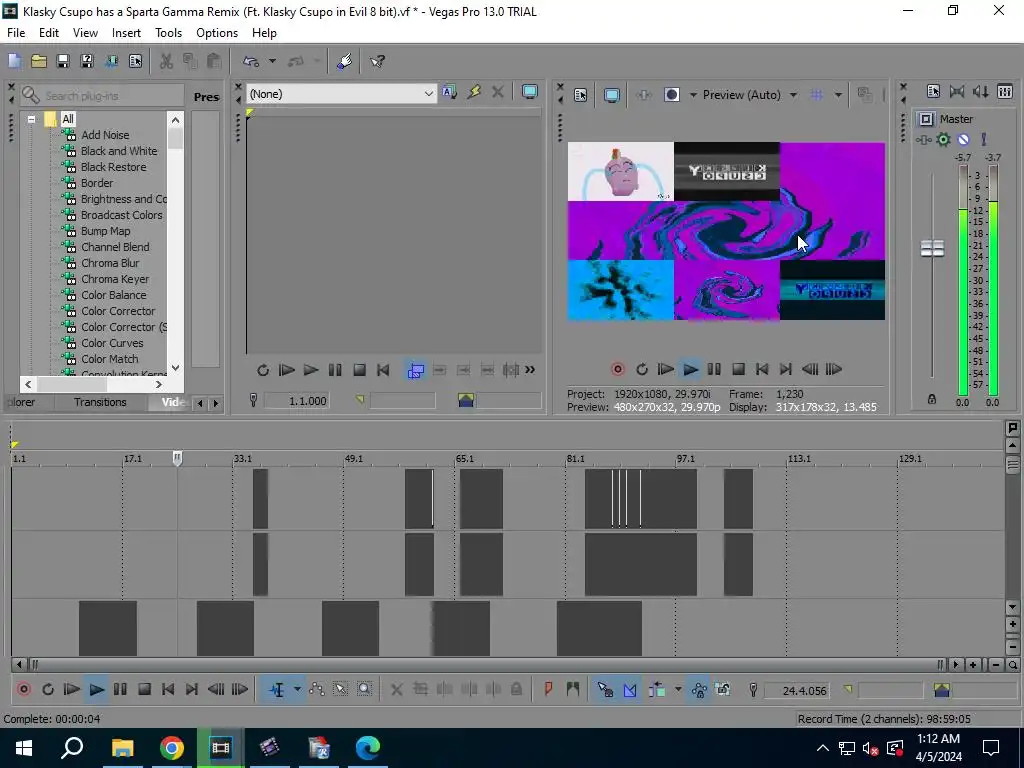
Task: Click the video preview Stop button
Action: 738,370
